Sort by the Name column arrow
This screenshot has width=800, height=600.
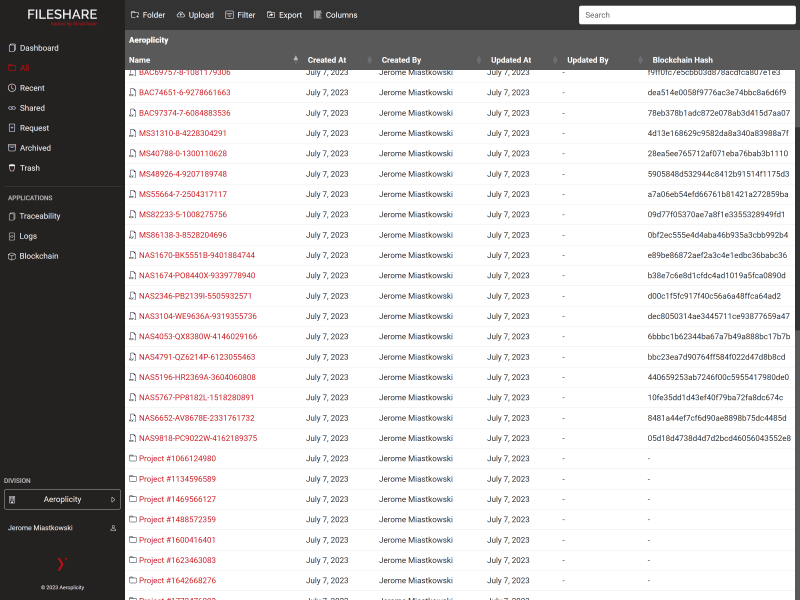pyautogui.click(x=295, y=60)
